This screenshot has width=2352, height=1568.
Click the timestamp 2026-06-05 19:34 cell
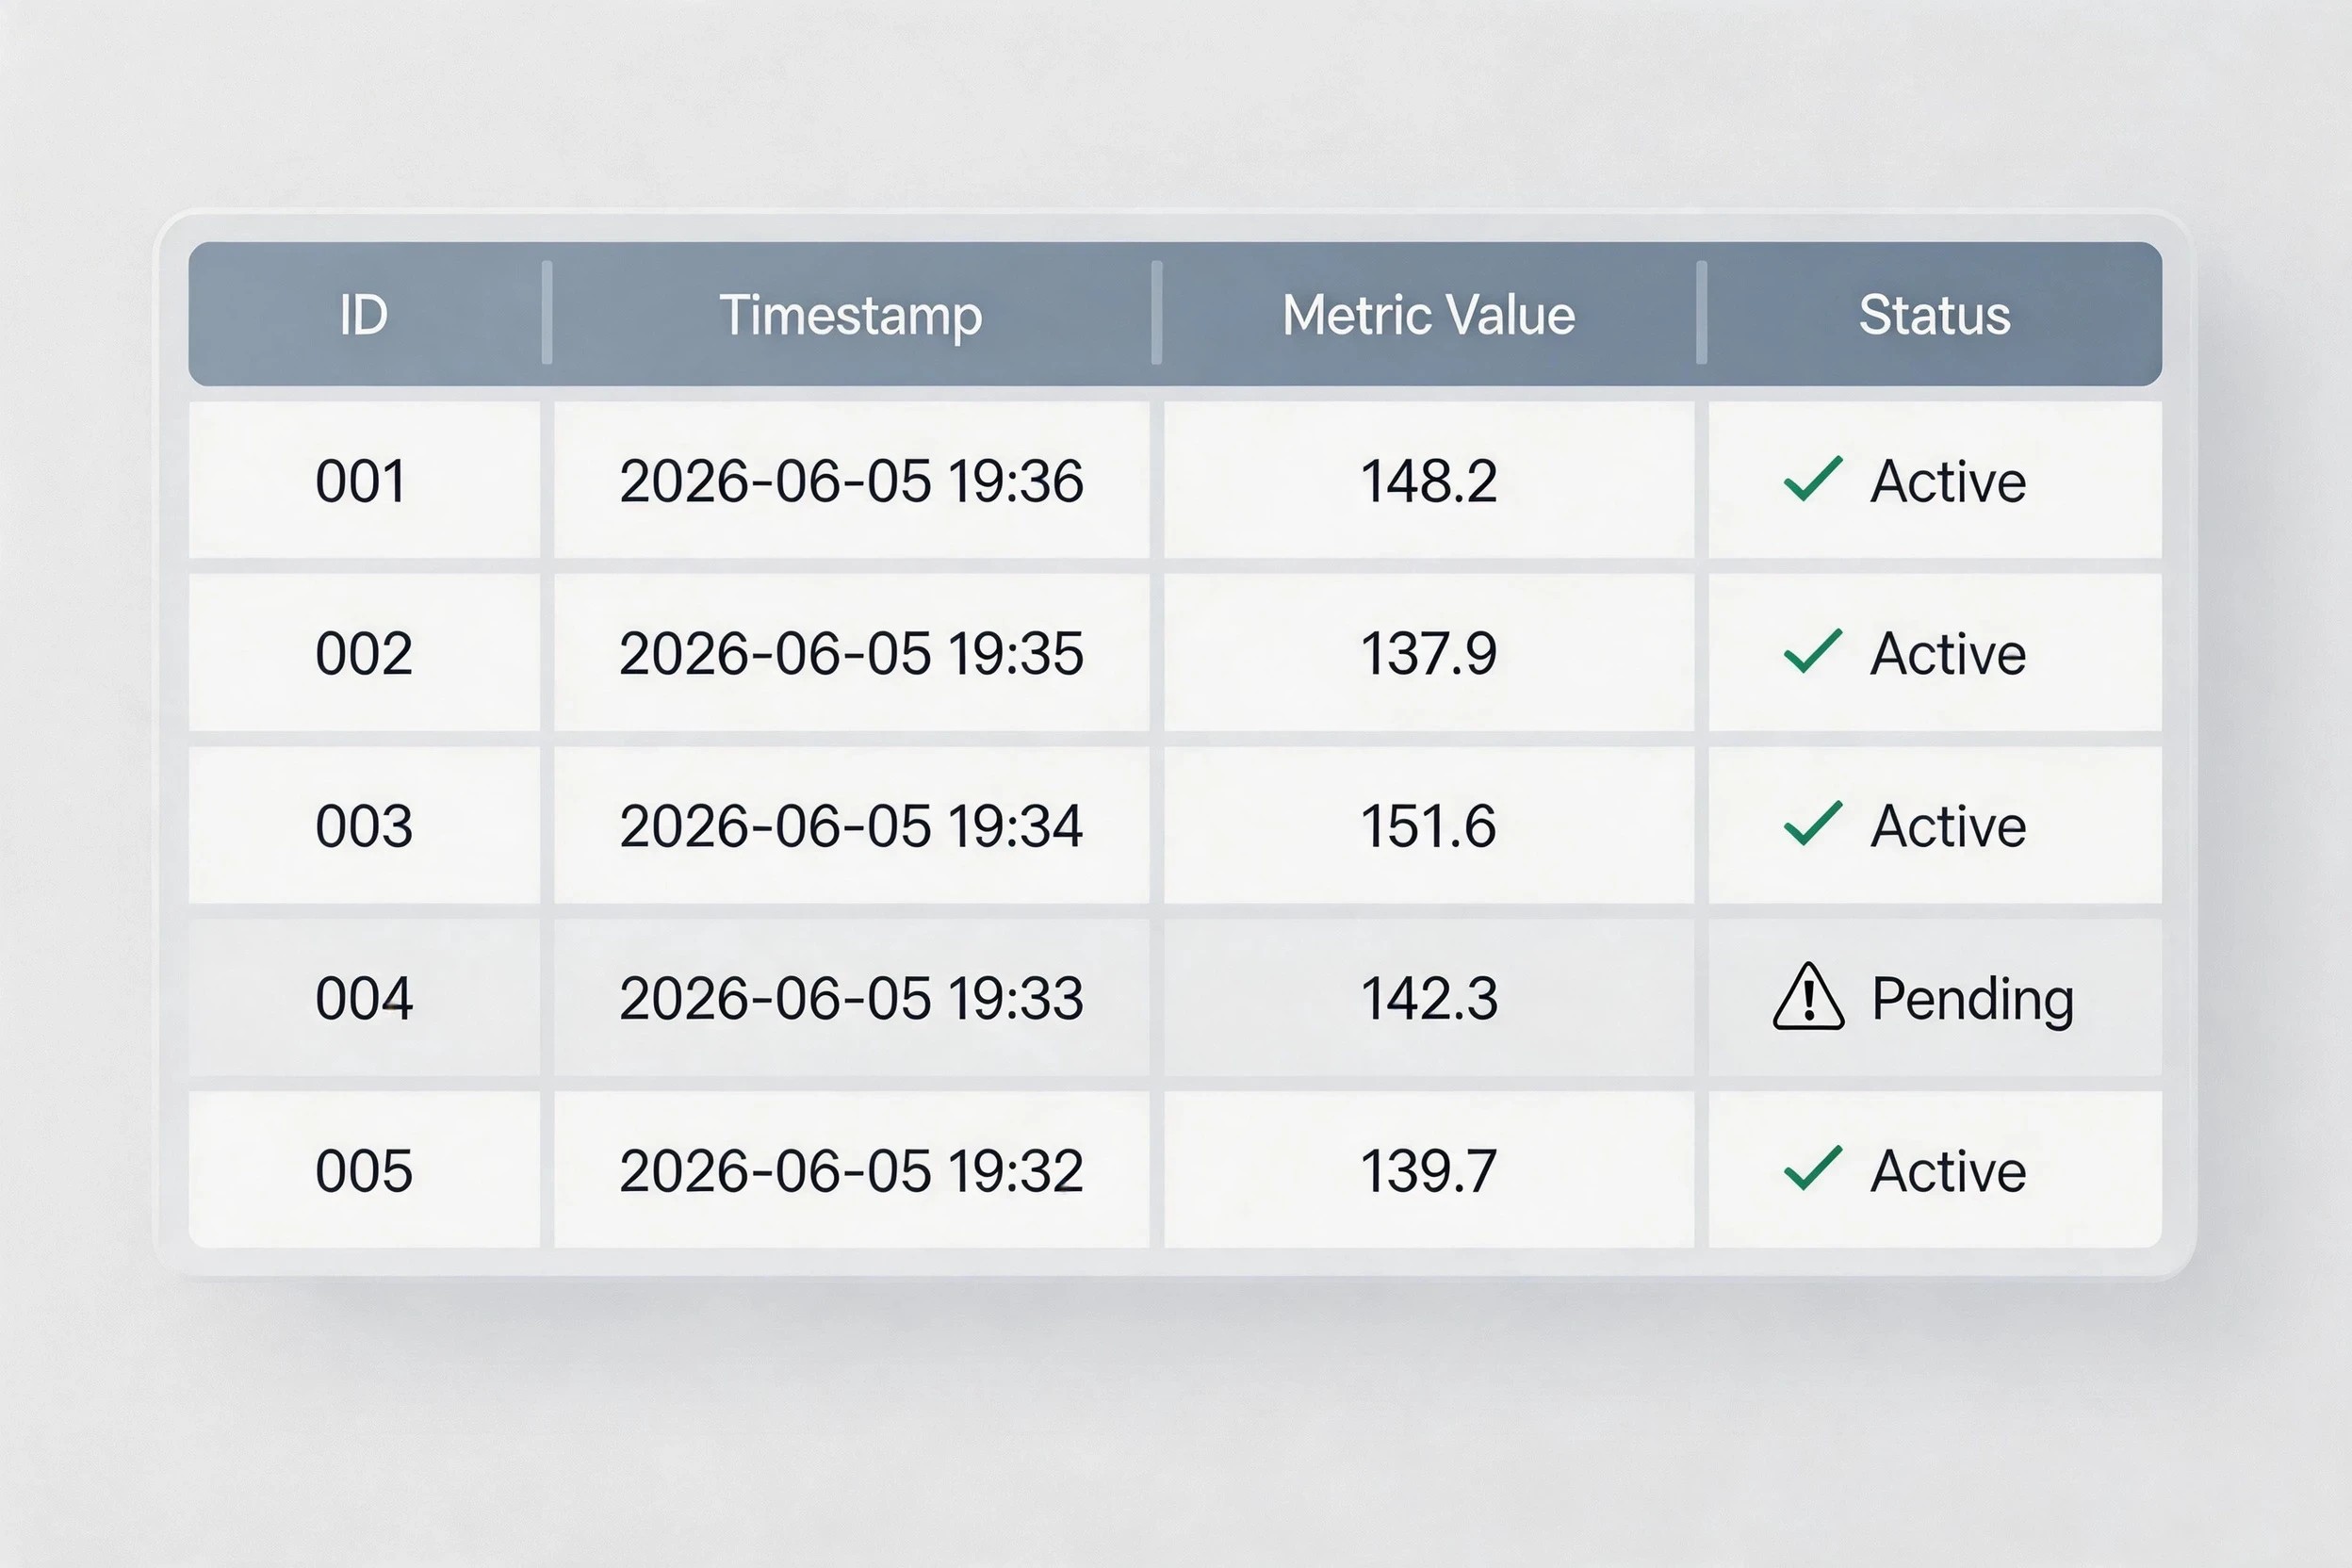tap(851, 825)
